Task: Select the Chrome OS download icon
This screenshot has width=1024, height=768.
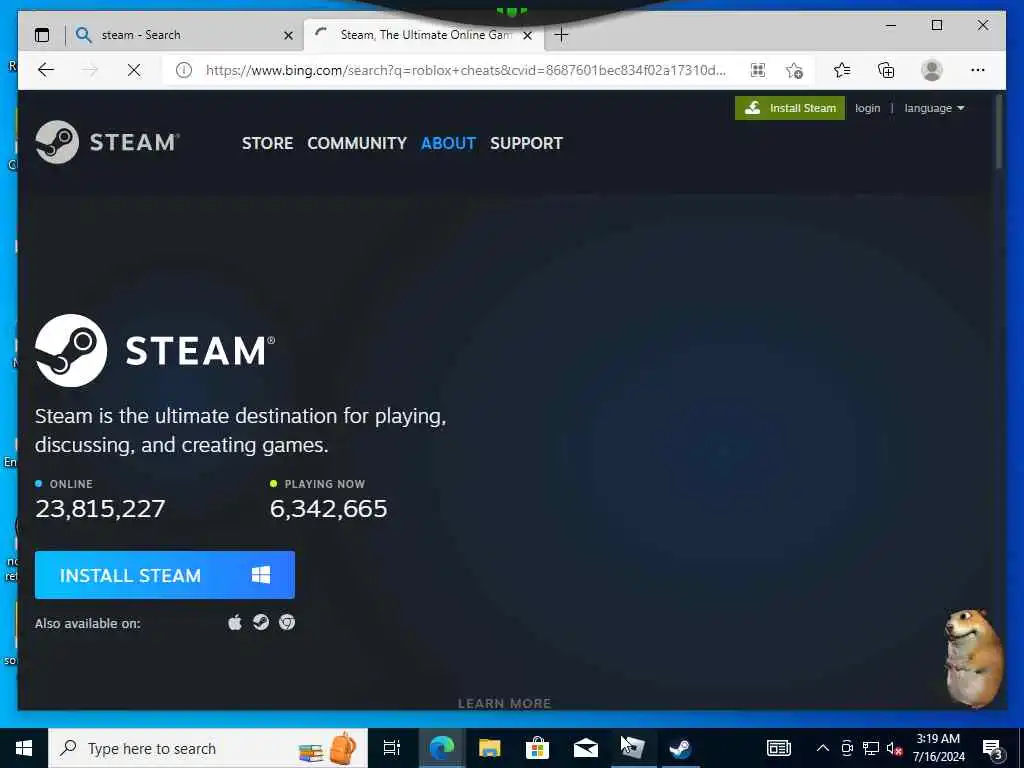Action: point(287,622)
